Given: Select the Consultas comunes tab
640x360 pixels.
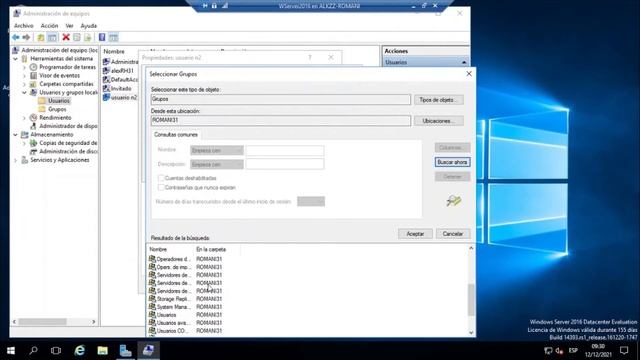Looking at the screenshot, I should [x=176, y=135].
